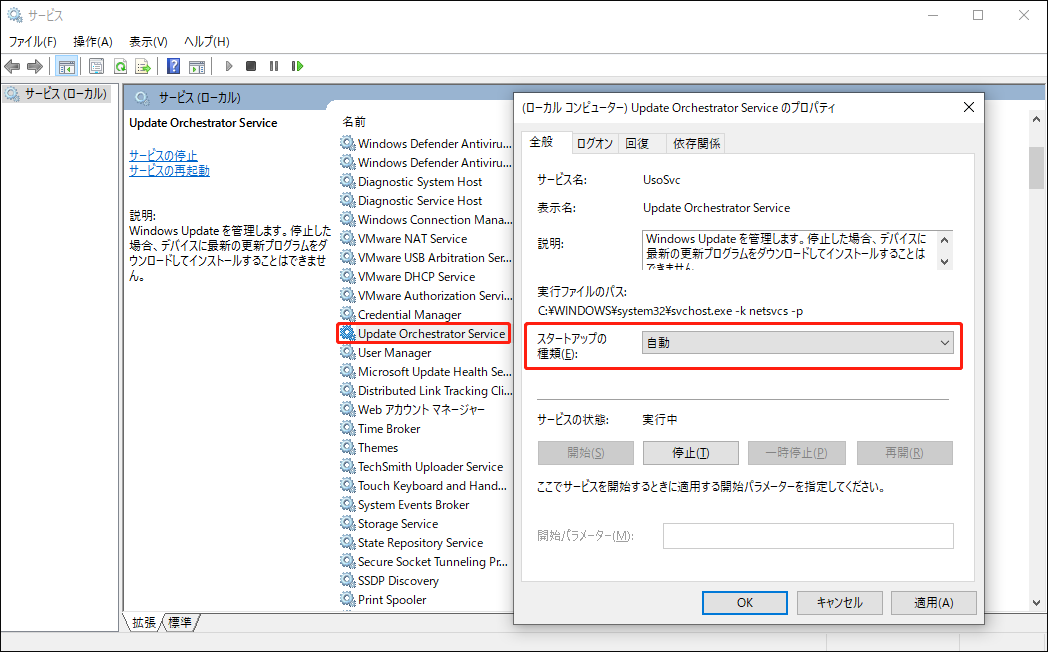Toggle the console tree toolbar icon
Viewport: 1048px width, 652px height.
coord(66,66)
